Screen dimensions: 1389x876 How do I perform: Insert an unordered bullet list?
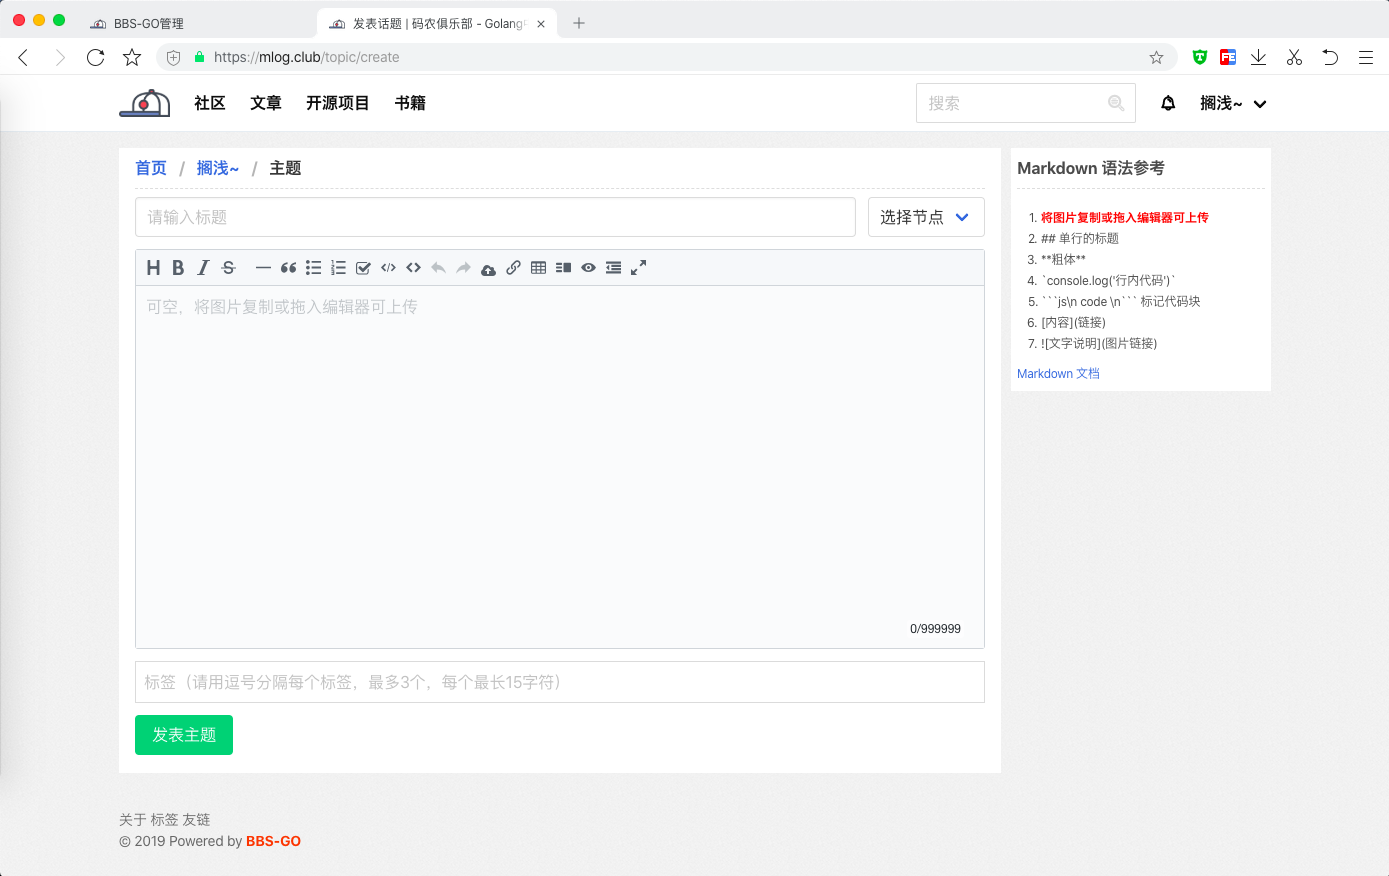(x=313, y=267)
